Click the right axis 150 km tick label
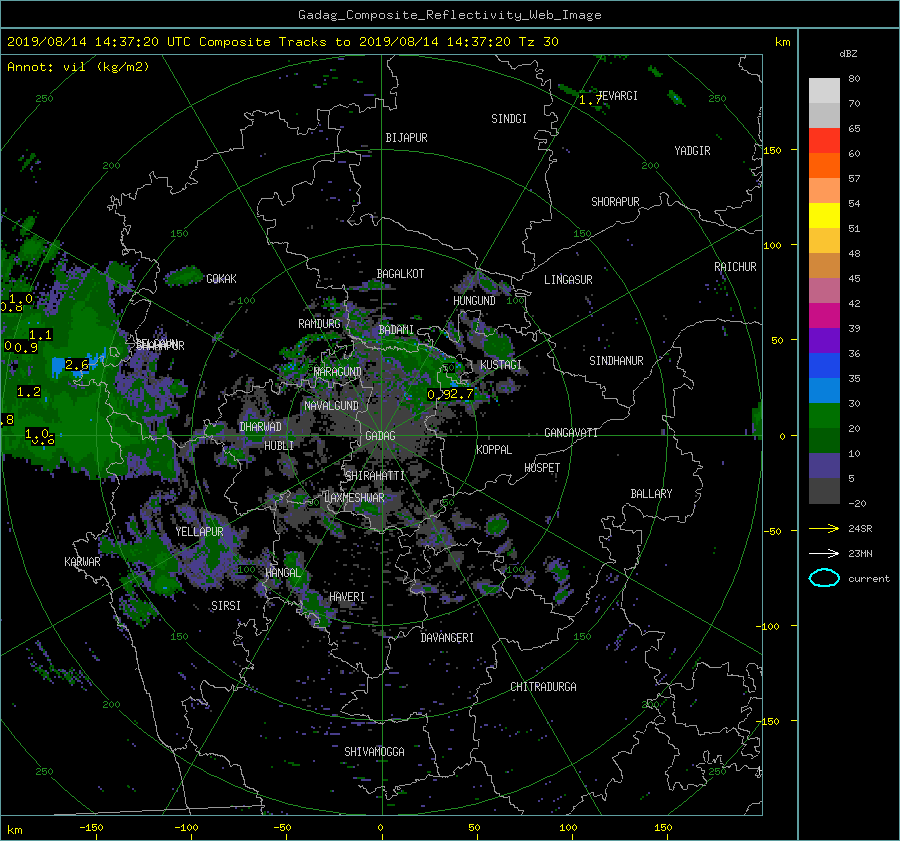Viewport: 900px width, 841px height. 773,150
